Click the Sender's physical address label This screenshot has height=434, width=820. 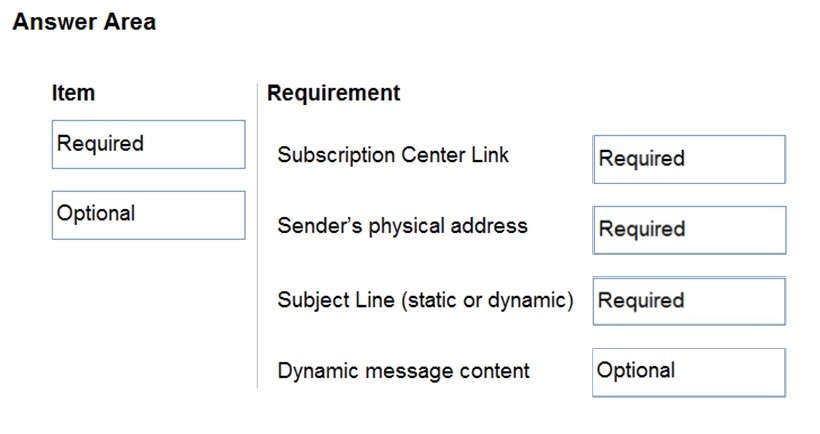[x=402, y=226]
